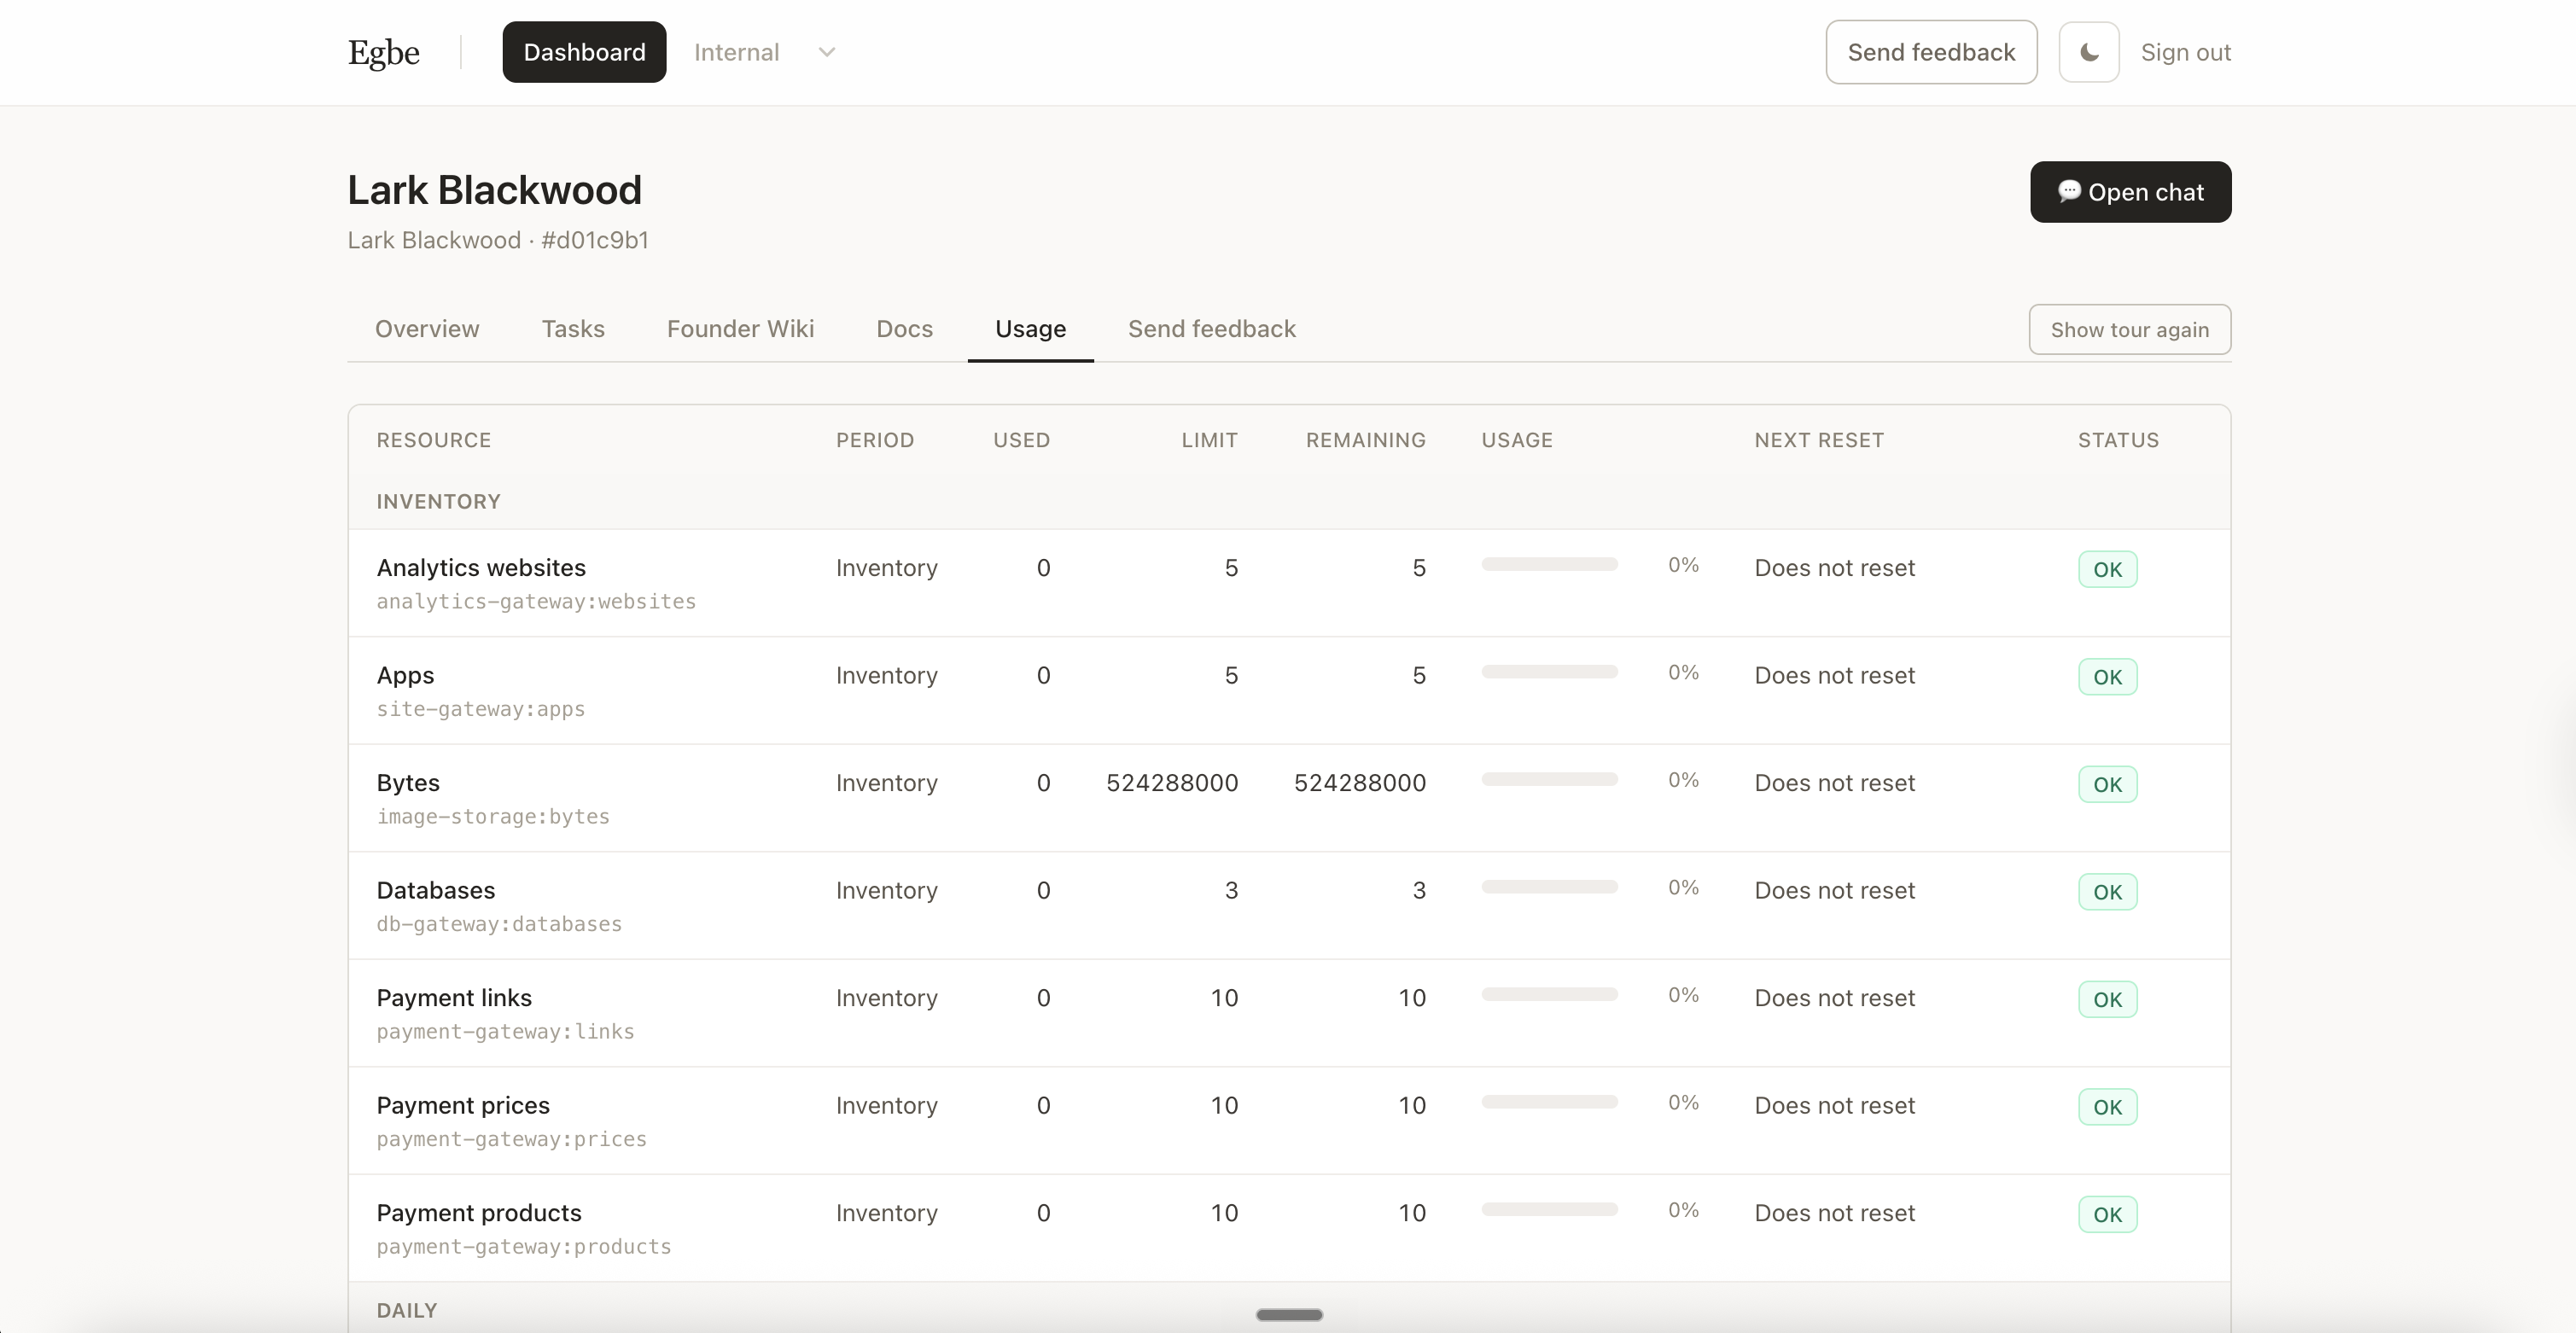Click the Payment products usage bar
The height and width of the screenshot is (1333, 2576).
coord(1549,1210)
